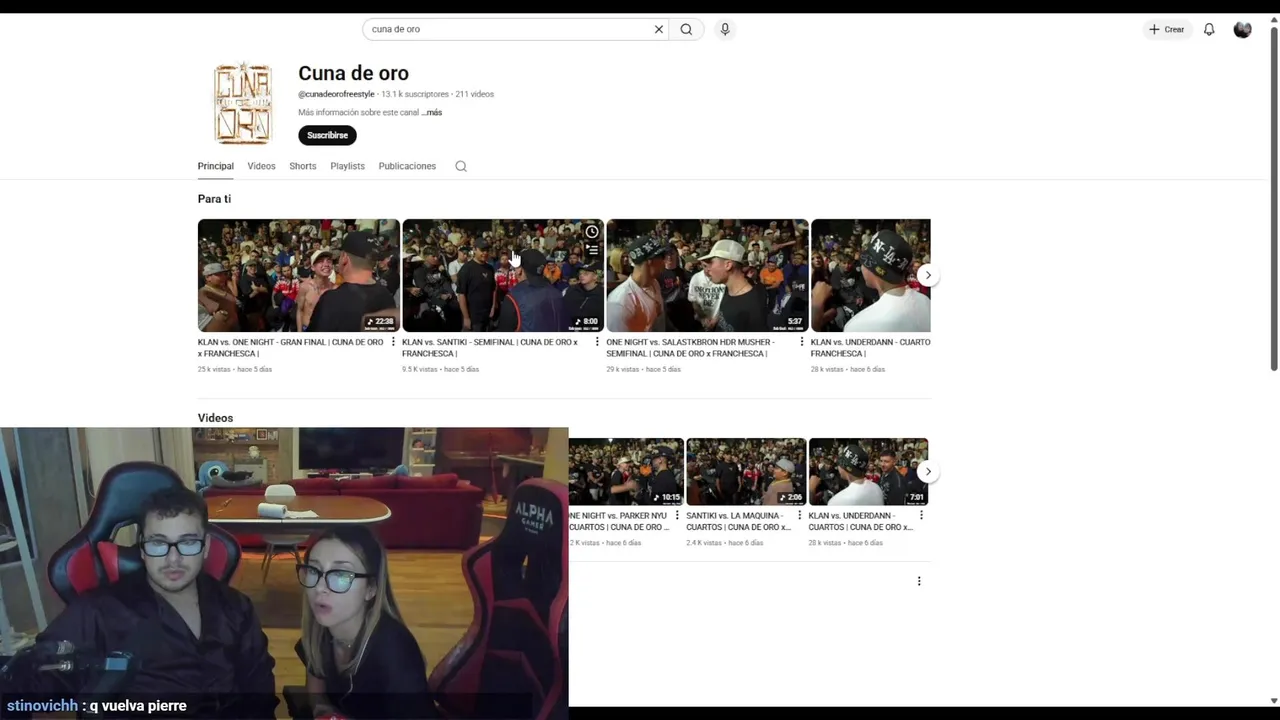Click the Videos section heading
The width and height of the screenshot is (1280, 720).
[215, 418]
